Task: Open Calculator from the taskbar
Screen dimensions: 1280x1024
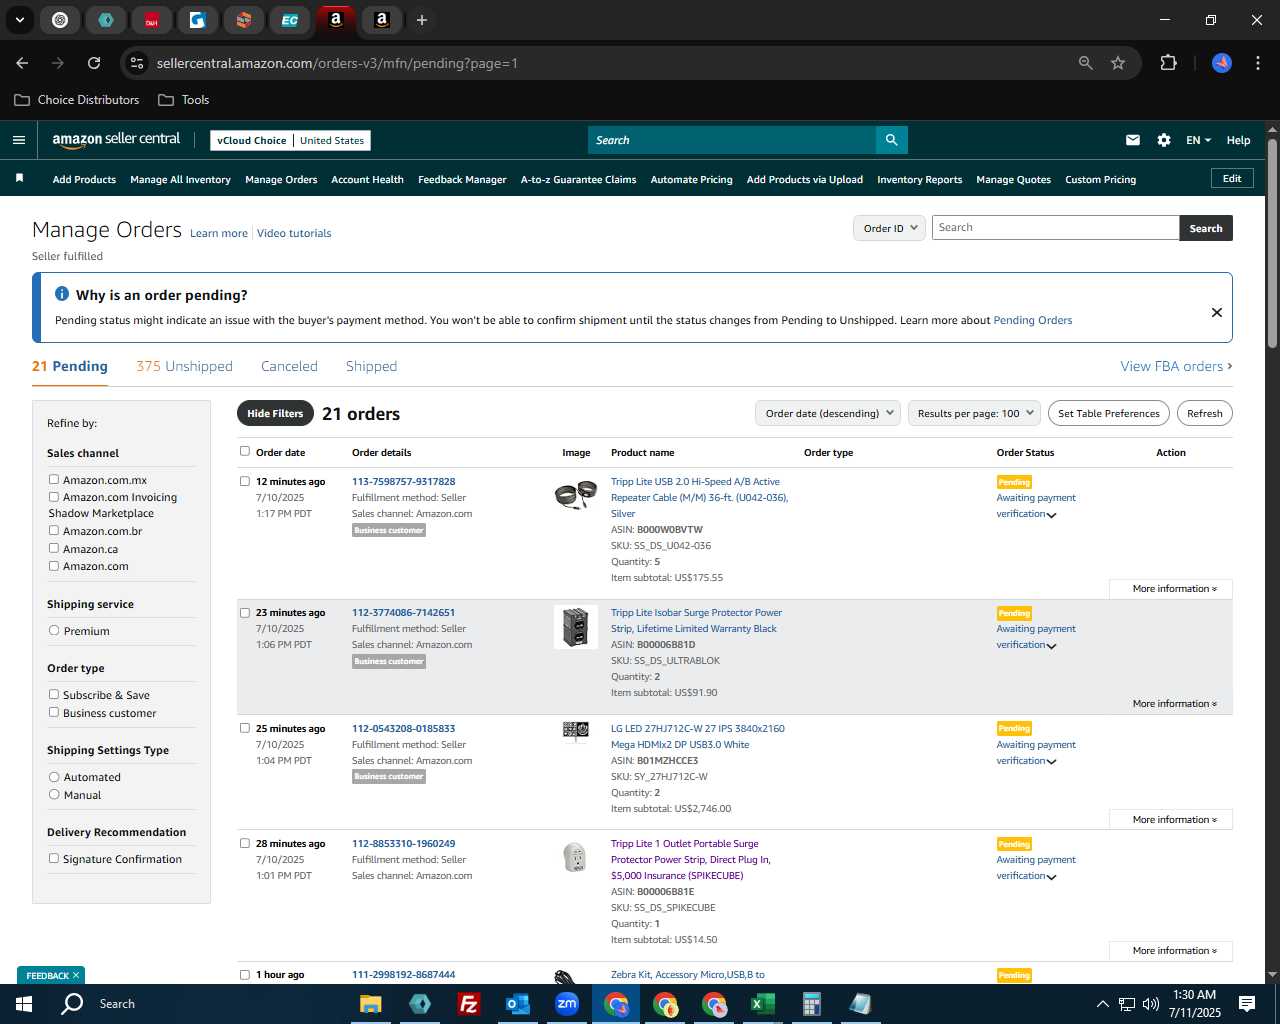Action: 812,1004
